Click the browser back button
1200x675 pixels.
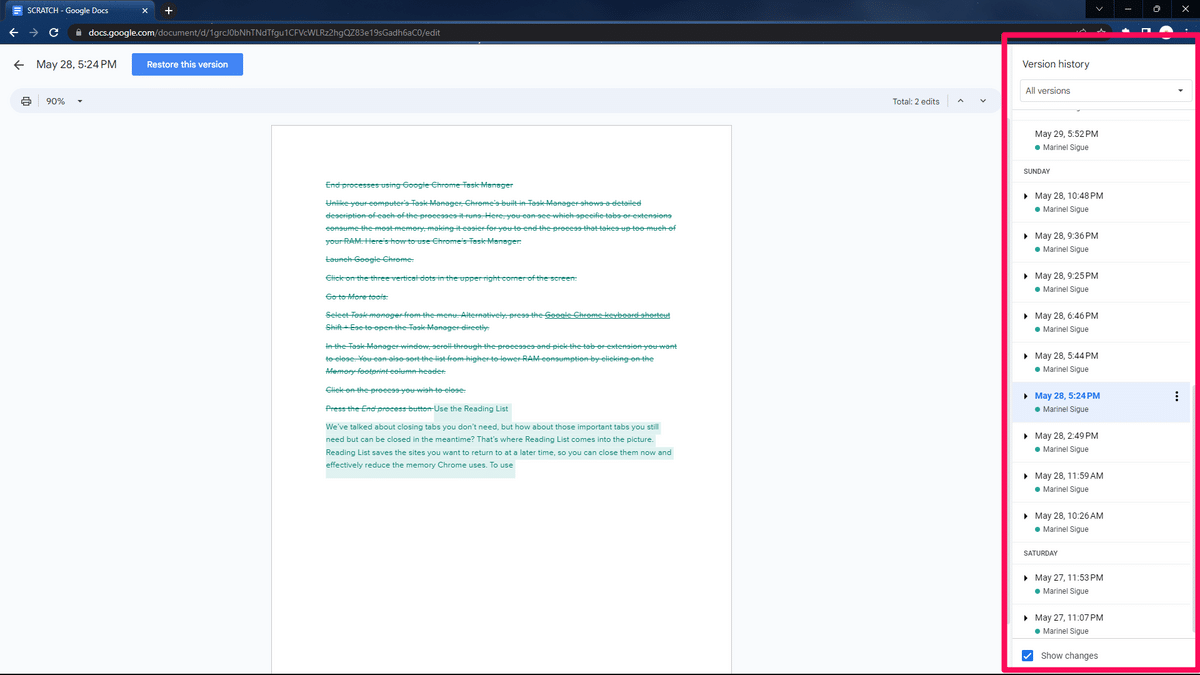[14, 32]
